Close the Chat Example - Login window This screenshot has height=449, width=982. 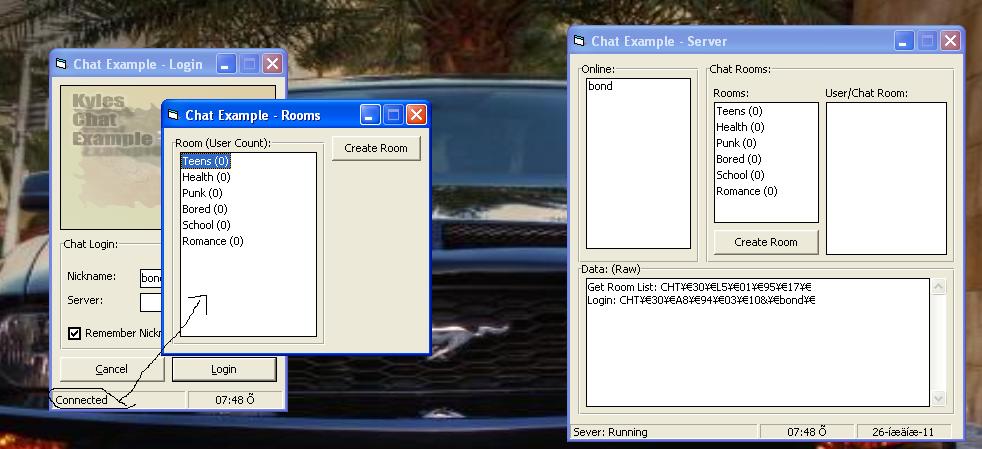[x=272, y=64]
